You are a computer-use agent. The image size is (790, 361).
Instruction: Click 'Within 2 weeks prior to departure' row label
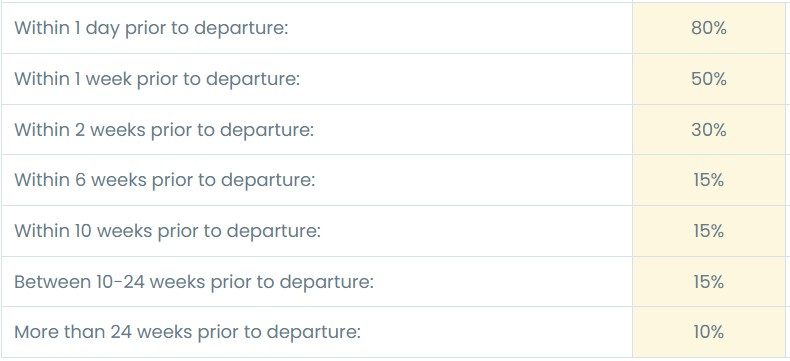pos(164,130)
